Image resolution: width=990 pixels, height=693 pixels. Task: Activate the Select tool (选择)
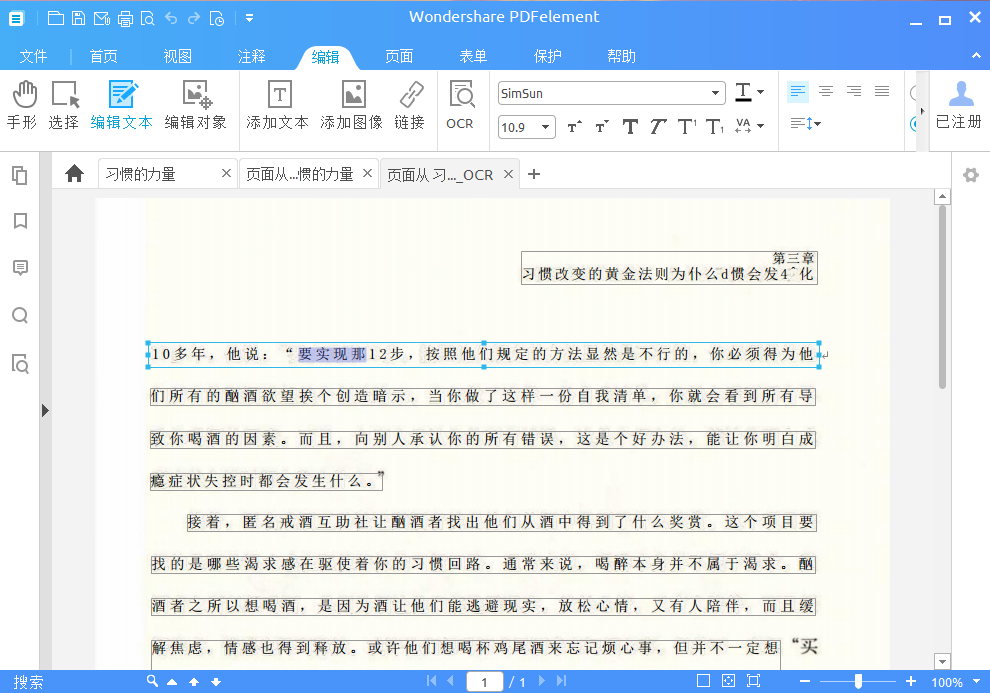[x=64, y=105]
